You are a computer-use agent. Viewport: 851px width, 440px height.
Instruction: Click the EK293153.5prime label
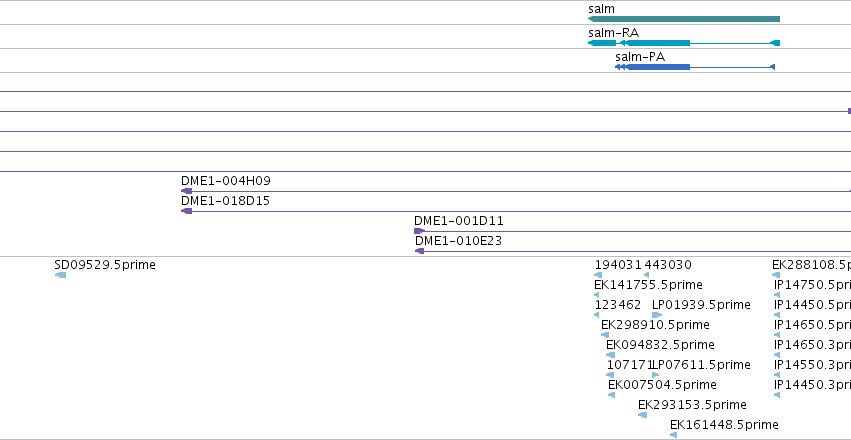click(692, 405)
